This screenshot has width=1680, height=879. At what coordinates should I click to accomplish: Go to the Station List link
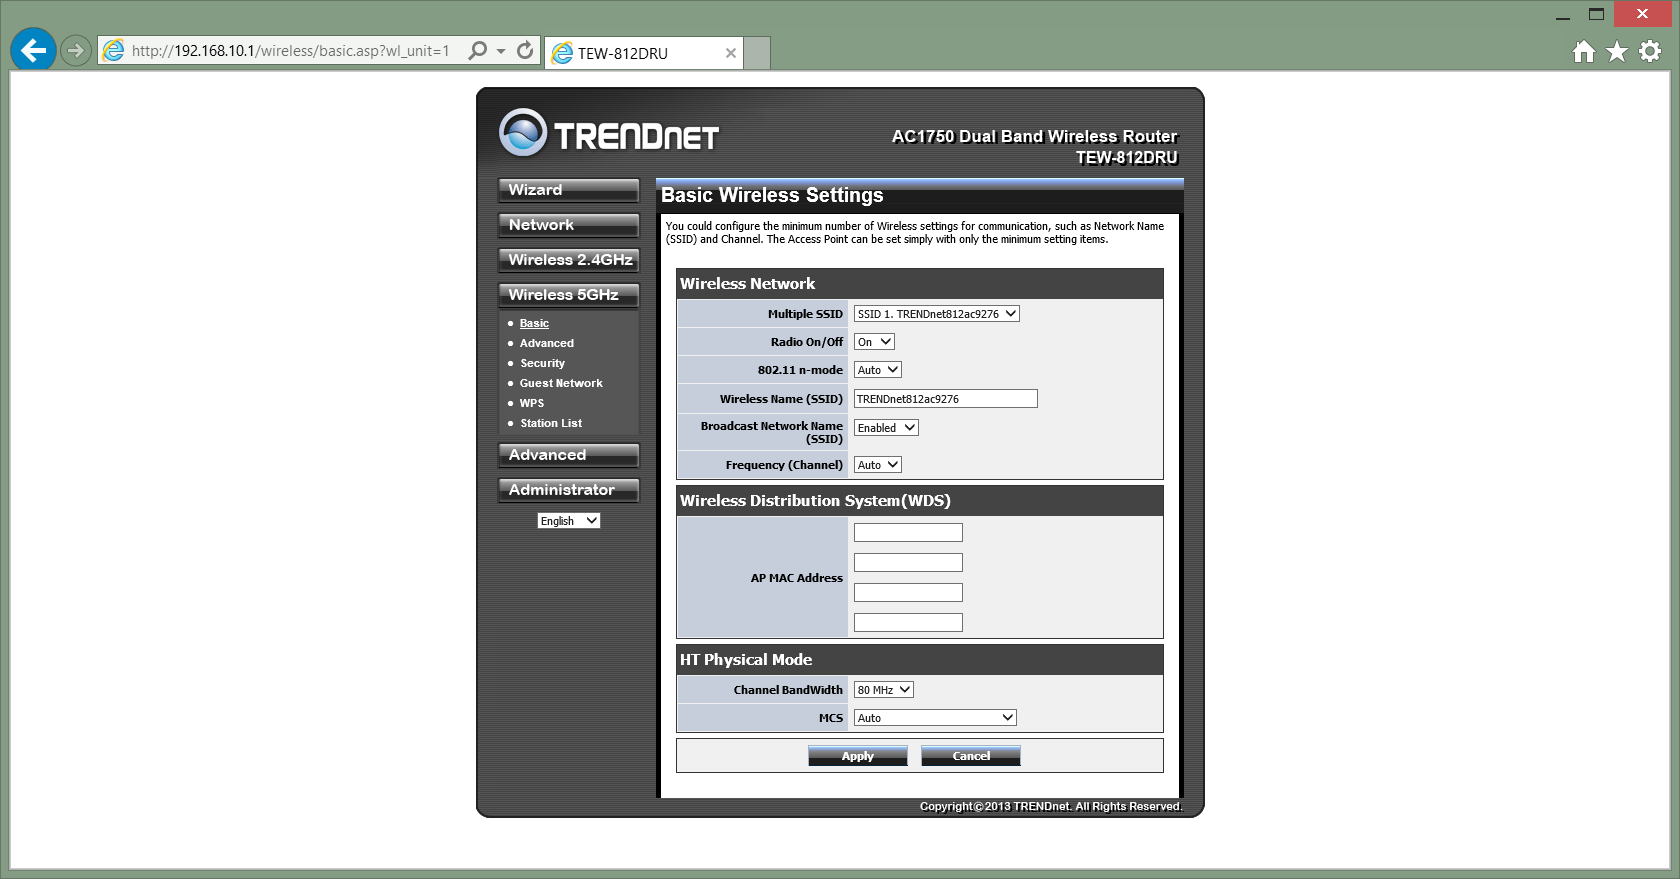[551, 423]
